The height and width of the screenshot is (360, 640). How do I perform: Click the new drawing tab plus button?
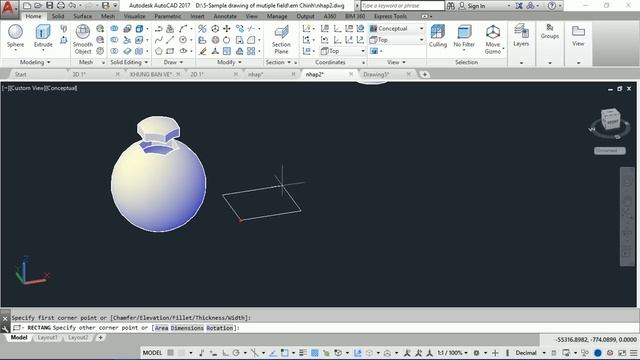424,74
